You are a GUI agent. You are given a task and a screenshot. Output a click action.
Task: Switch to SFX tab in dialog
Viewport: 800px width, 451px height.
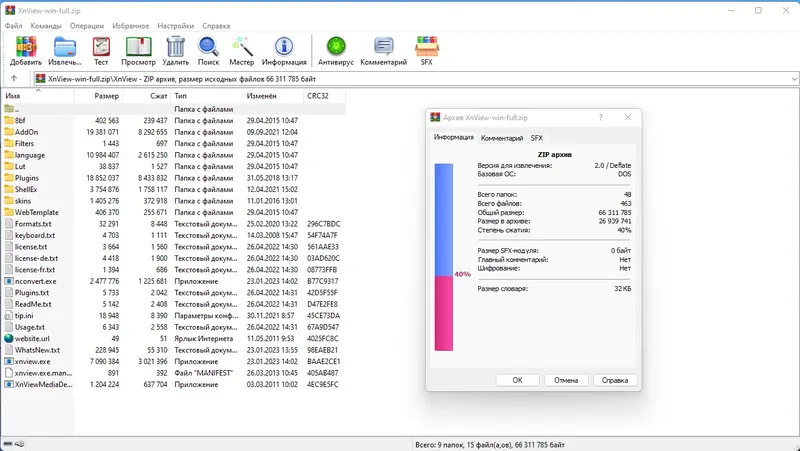click(x=537, y=138)
